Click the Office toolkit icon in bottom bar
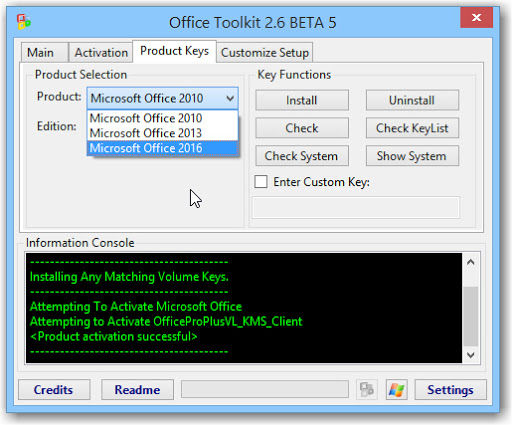 (x=367, y=389)
